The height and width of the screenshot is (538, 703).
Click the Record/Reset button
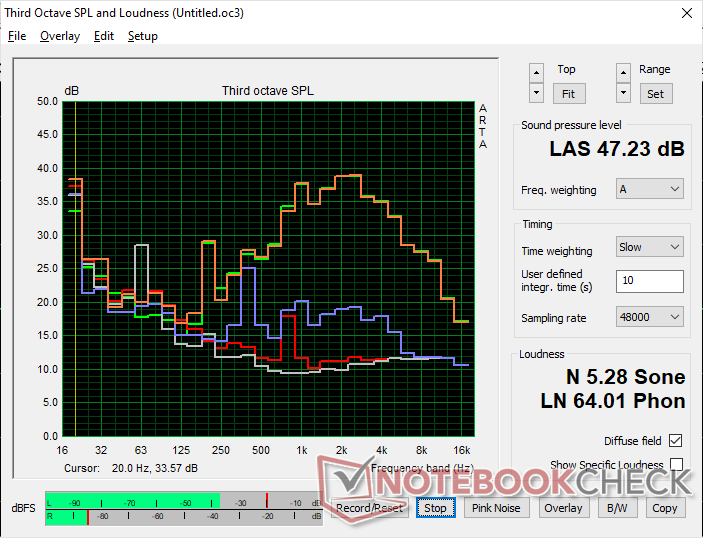(x=369, y=508)
